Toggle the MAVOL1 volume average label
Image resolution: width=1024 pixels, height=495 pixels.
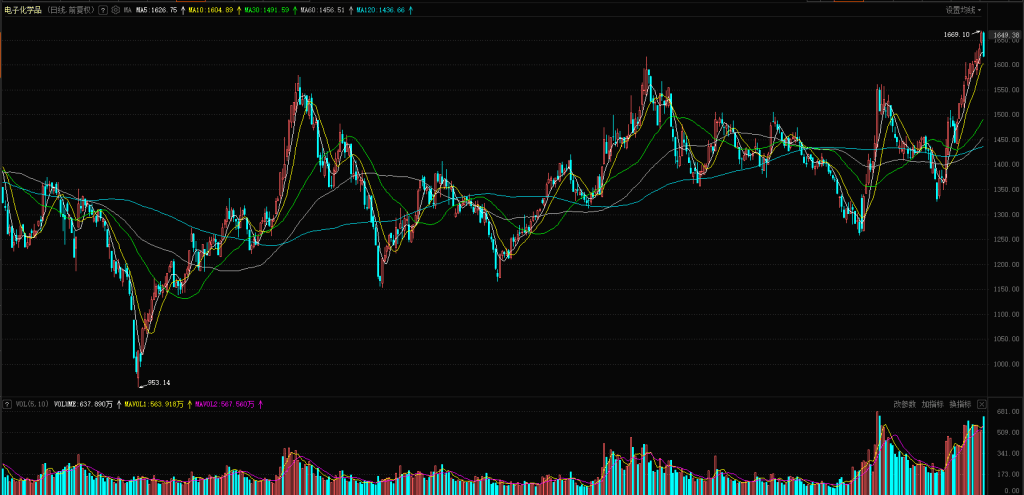click(155, 405)
